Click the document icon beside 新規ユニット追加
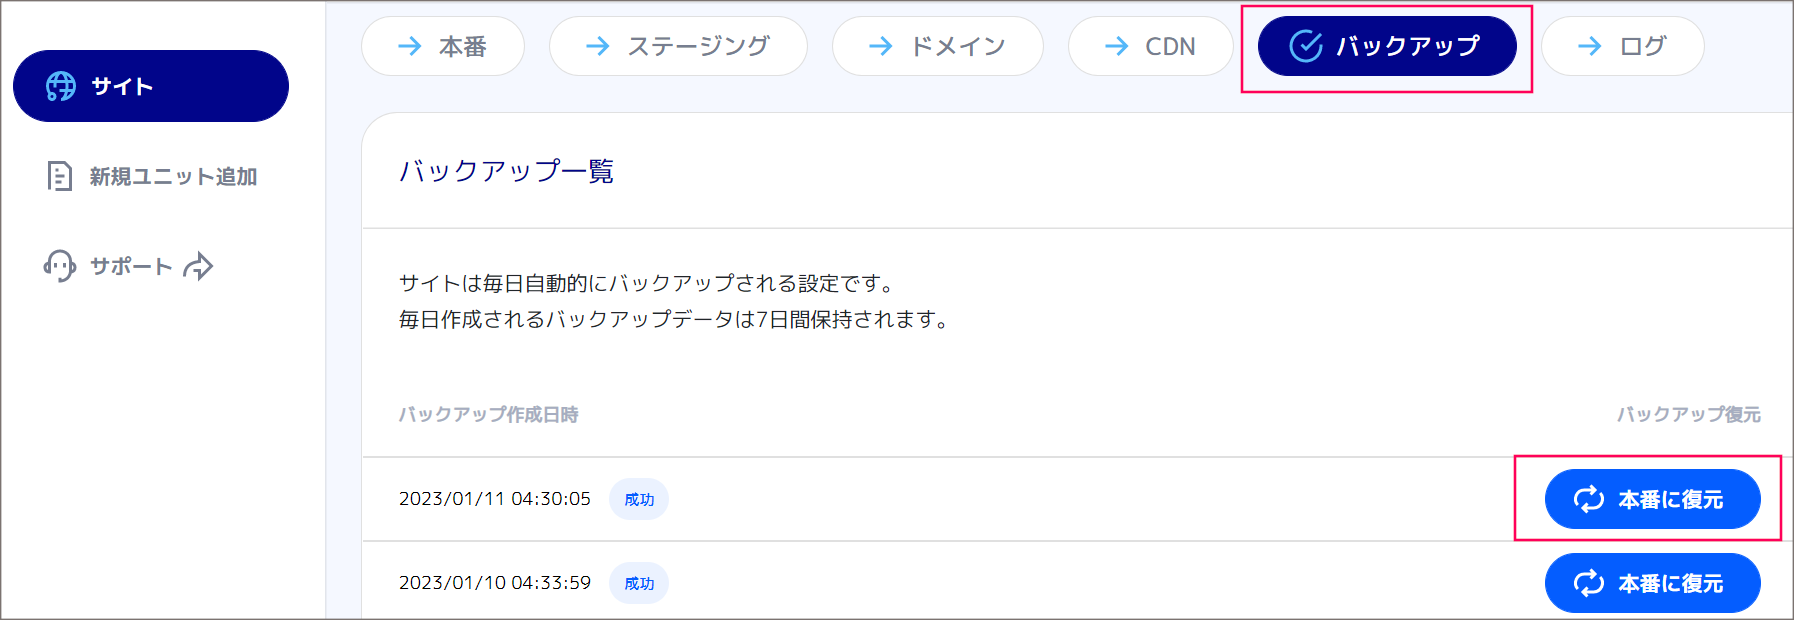 click(x=60, y=177)
